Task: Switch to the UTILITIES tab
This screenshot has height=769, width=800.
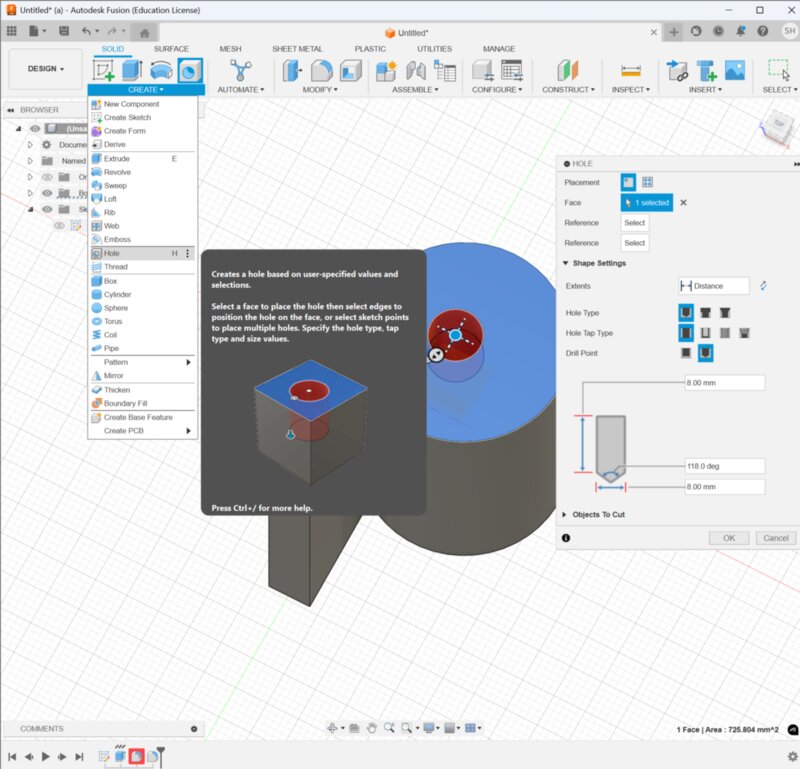Action: point(434,49)
